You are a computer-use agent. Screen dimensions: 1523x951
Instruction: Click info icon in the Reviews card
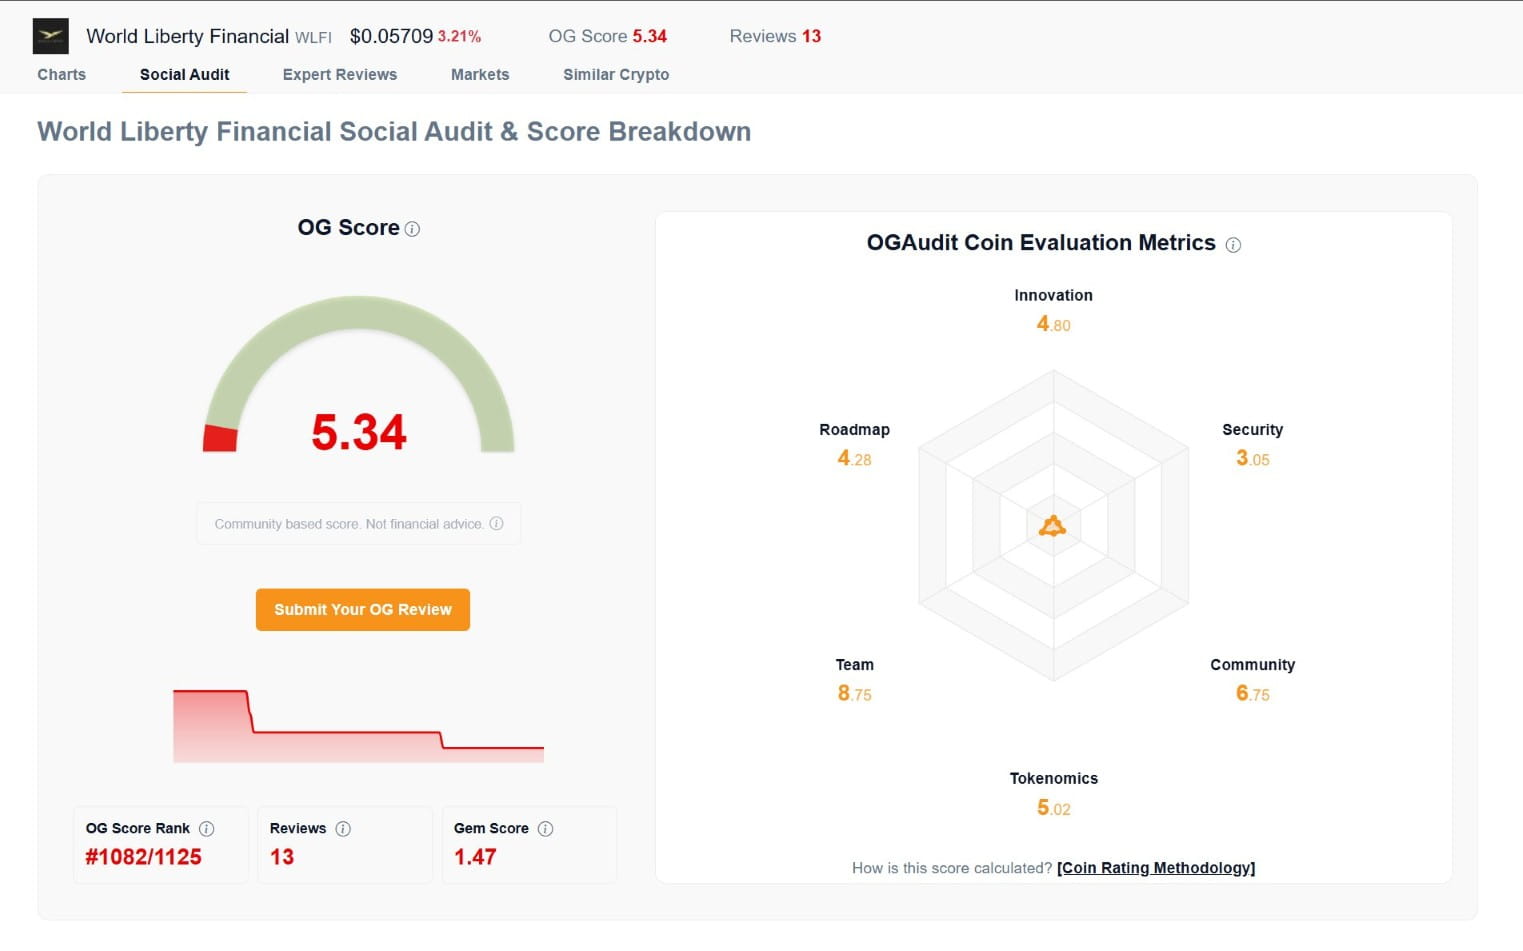(343, 829)
